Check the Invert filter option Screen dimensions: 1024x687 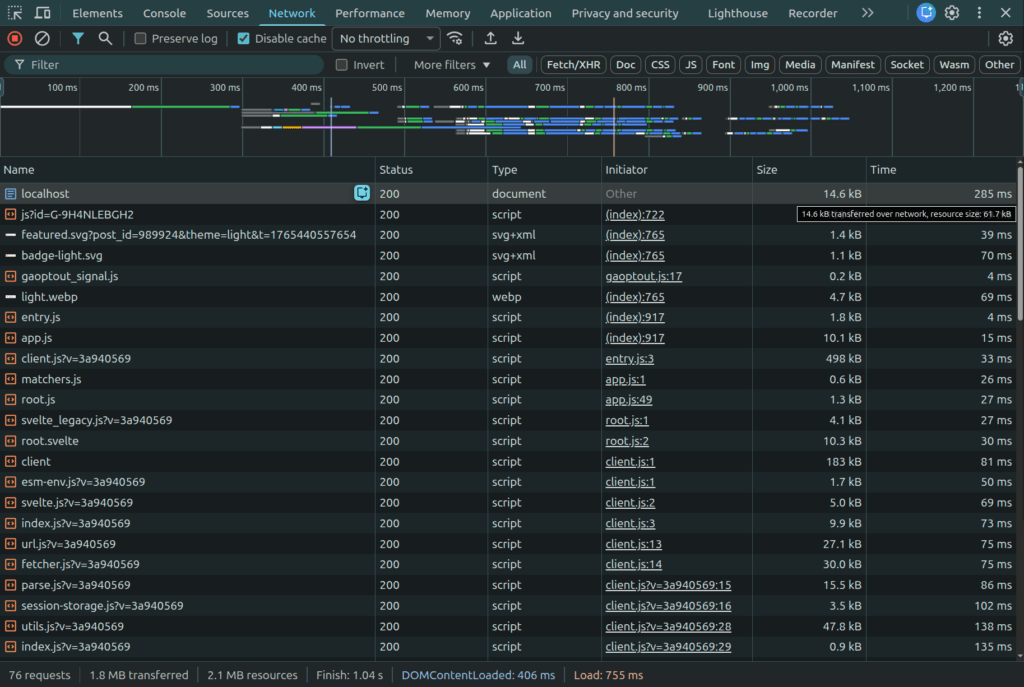[x=341, y=64]
